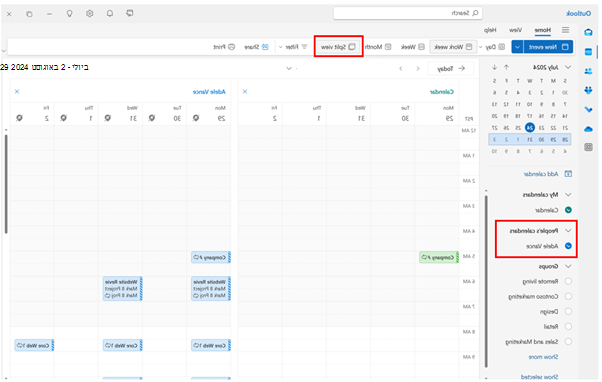Open the notifications bell in the title bar
This screenshot has height=382, width=602.
pos(110,13)
